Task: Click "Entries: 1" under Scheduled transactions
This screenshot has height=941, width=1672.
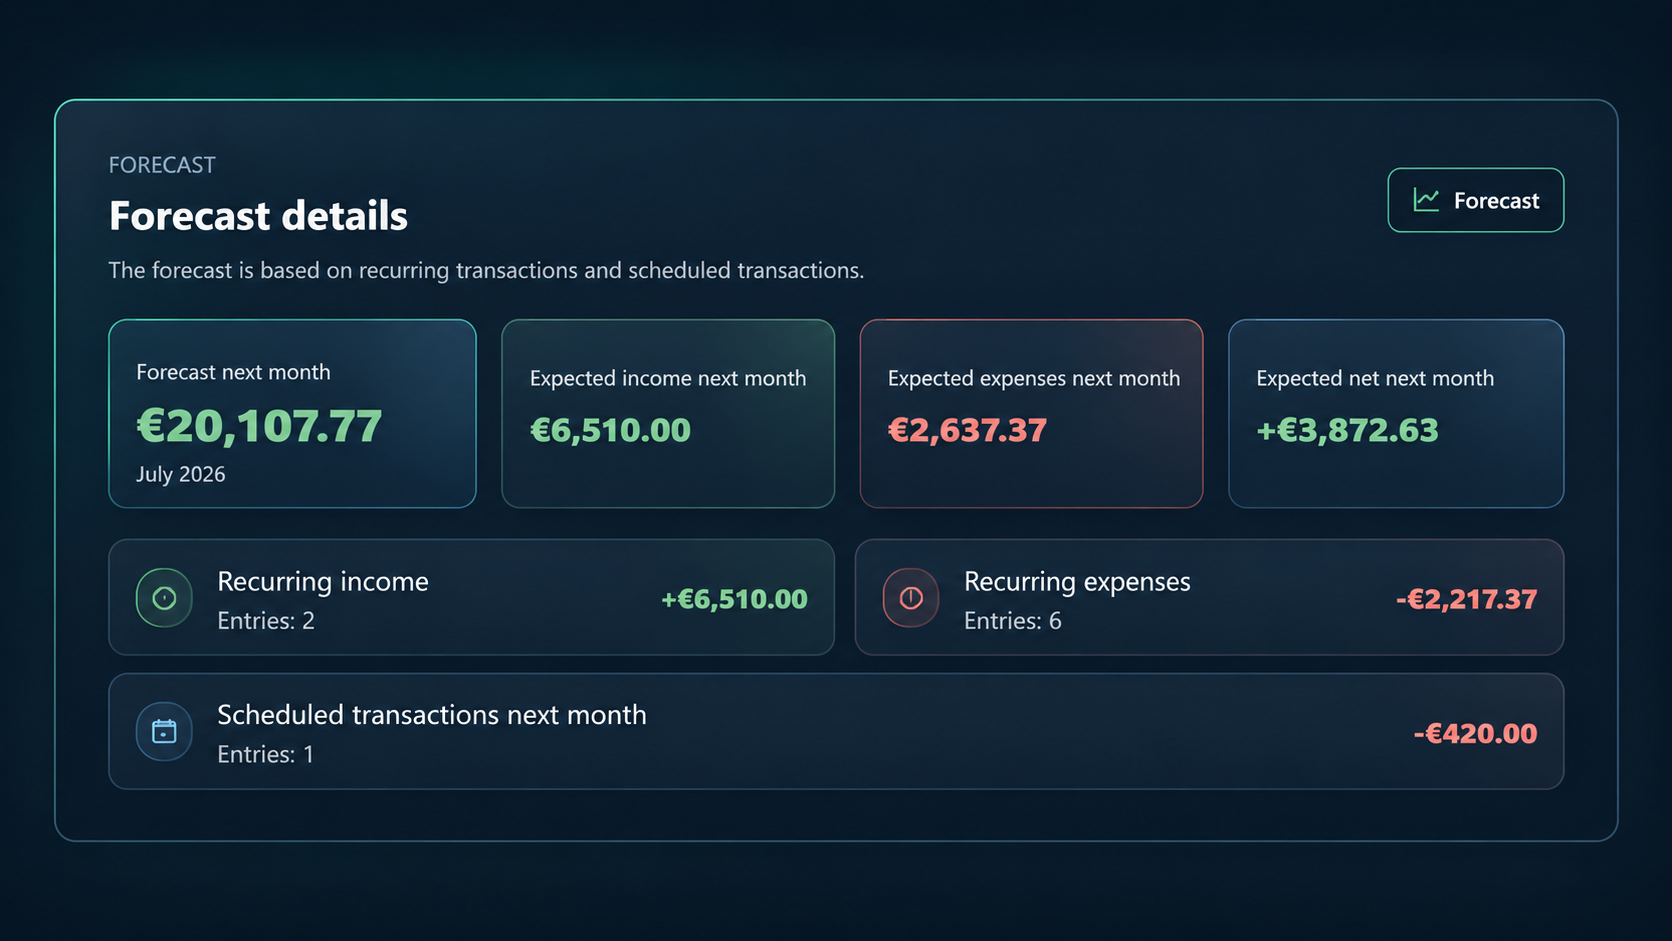Action: tap(266, 754)
